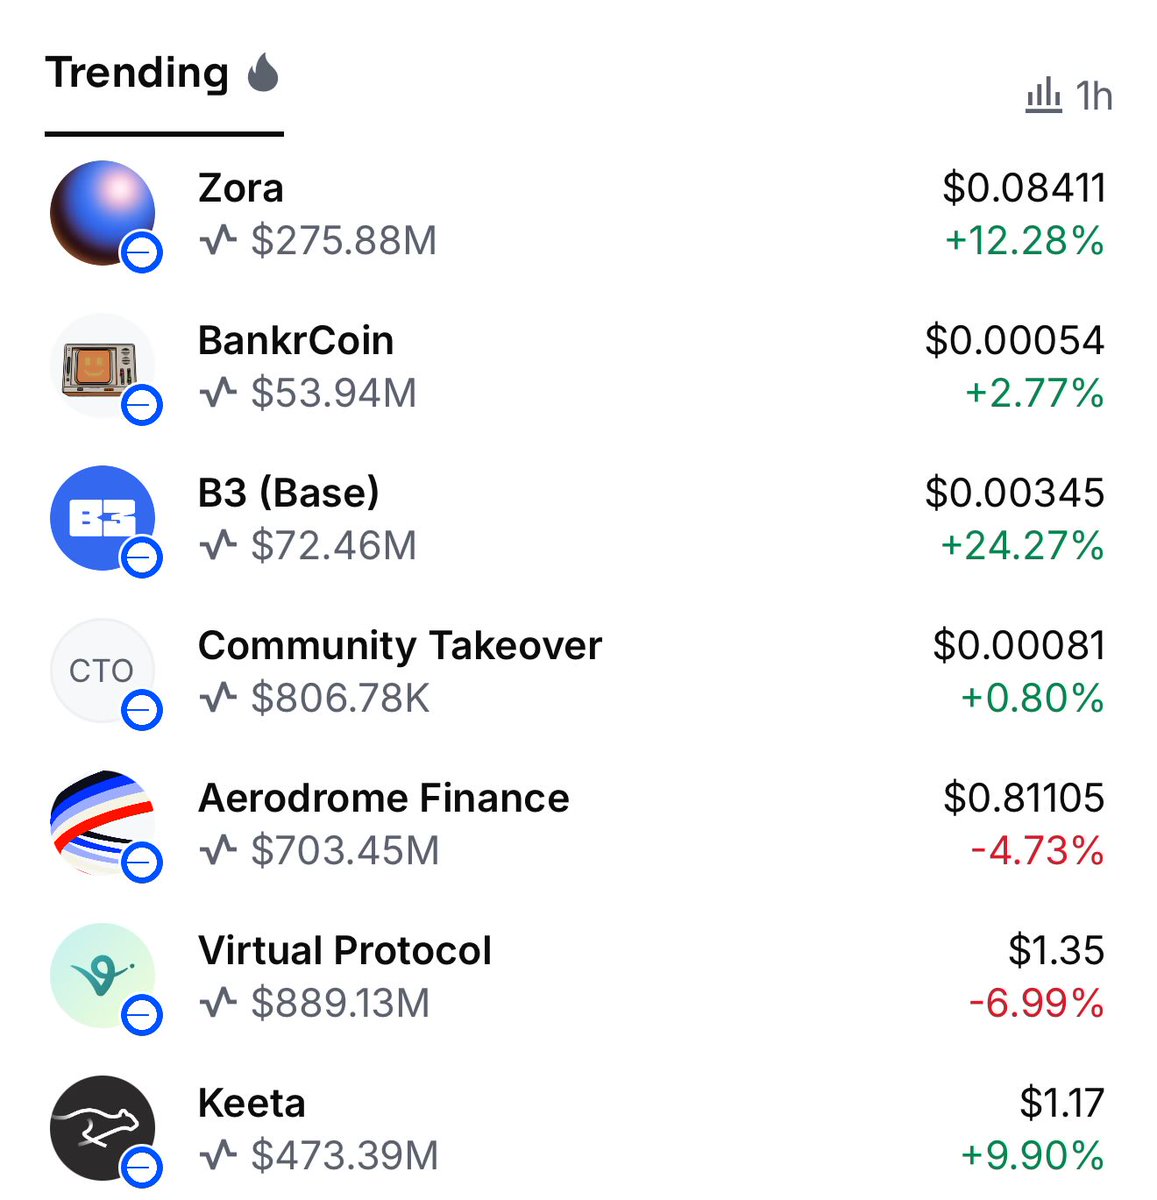Viewport: 1157px width, 1200px height.
Task: Click the flame icon next to Trending
Action: point(263,72)
